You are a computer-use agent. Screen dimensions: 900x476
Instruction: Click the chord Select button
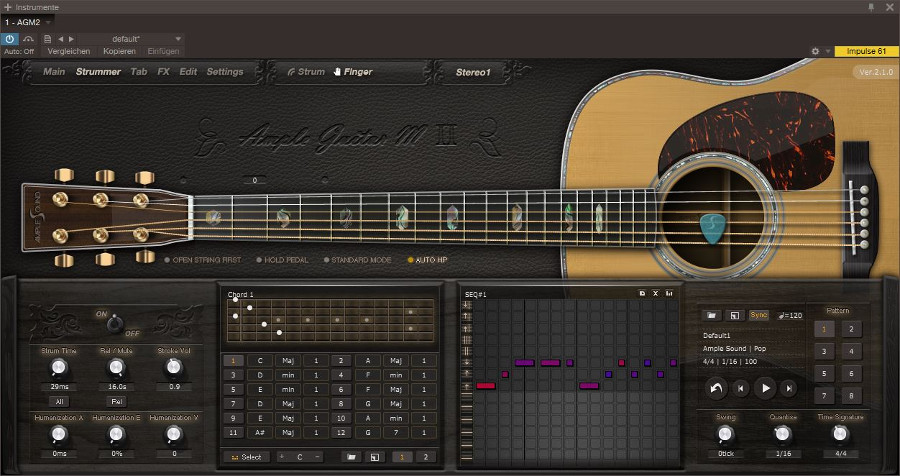(x=247, y=457)
